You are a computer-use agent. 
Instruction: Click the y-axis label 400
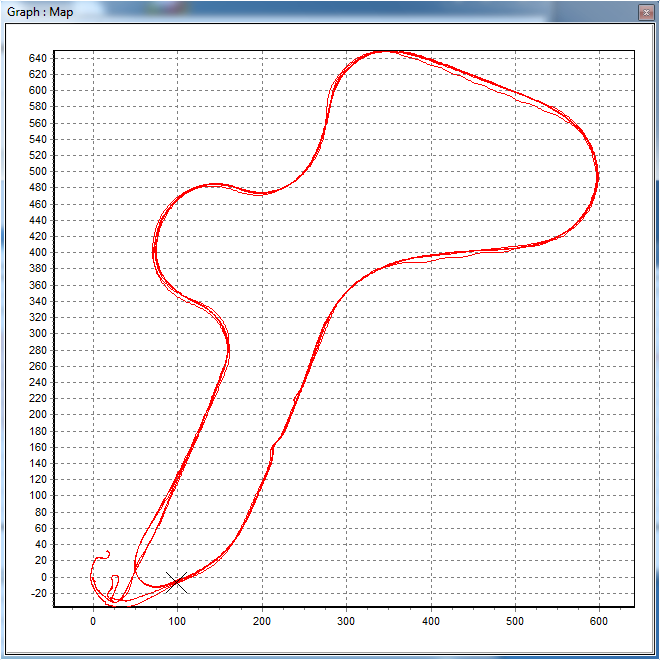[37, 253]
